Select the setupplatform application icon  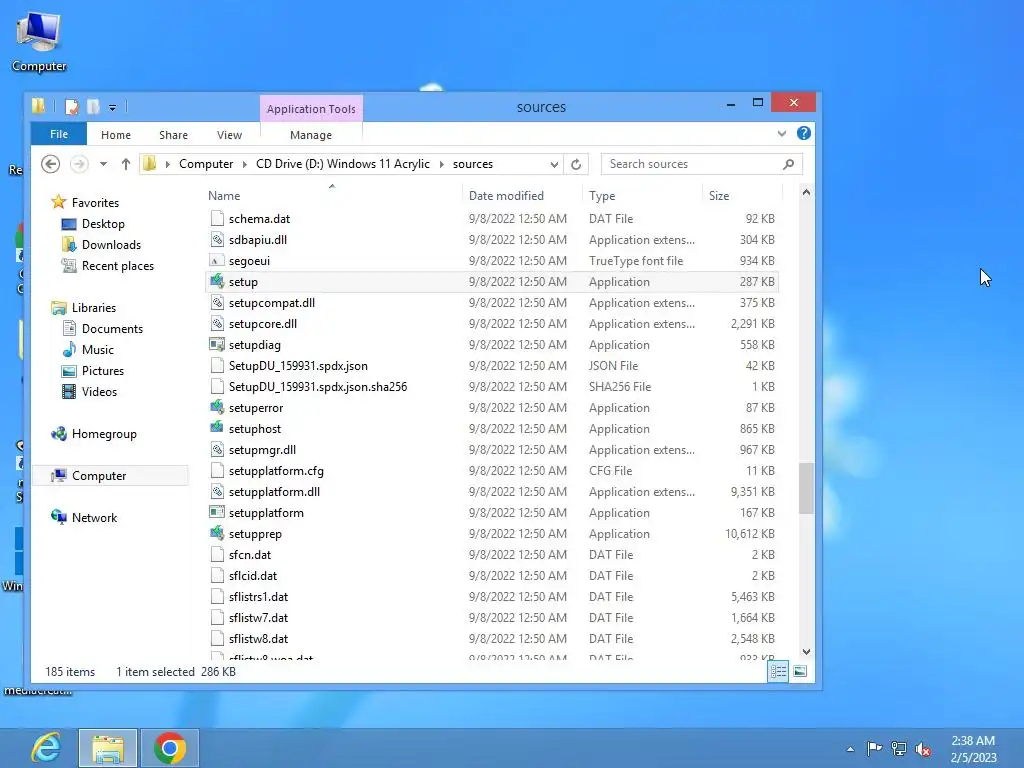point(217,513)
